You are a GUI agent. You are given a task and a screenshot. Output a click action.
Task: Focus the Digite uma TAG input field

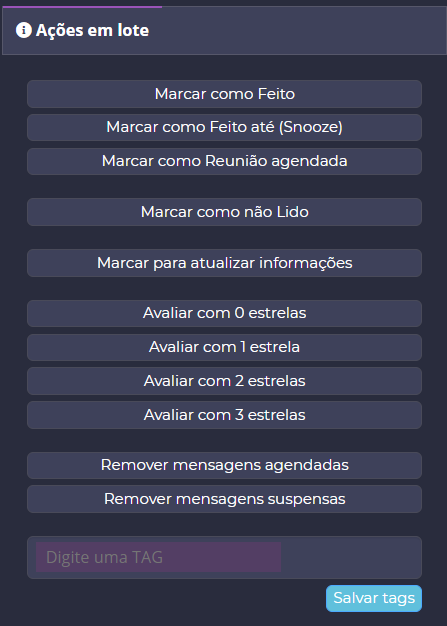158,557
